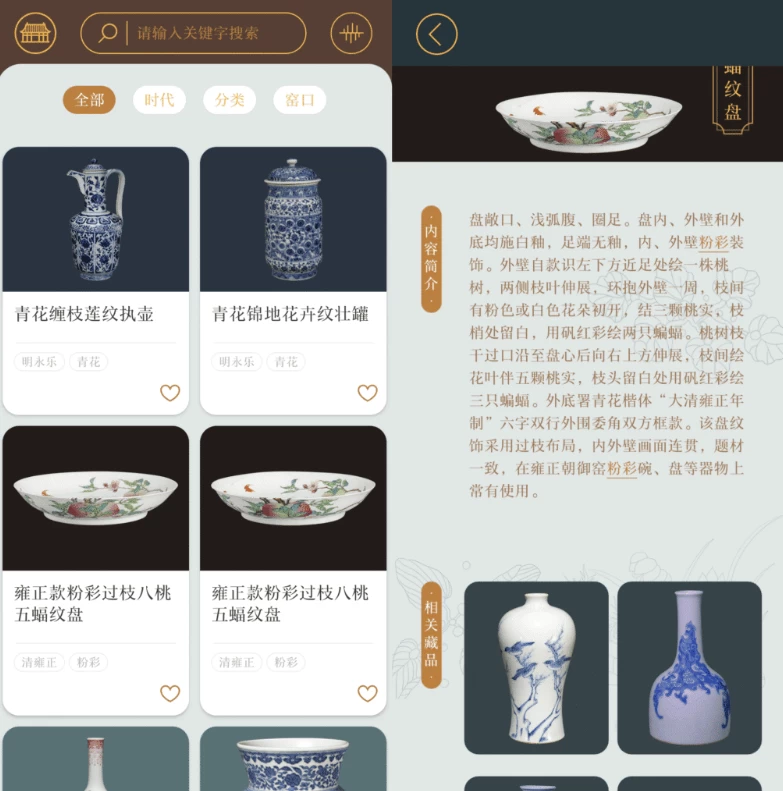Tap the search magnifier icon
Image resolution: width=783 pixels, height=791 pixels.
(107, 33)
